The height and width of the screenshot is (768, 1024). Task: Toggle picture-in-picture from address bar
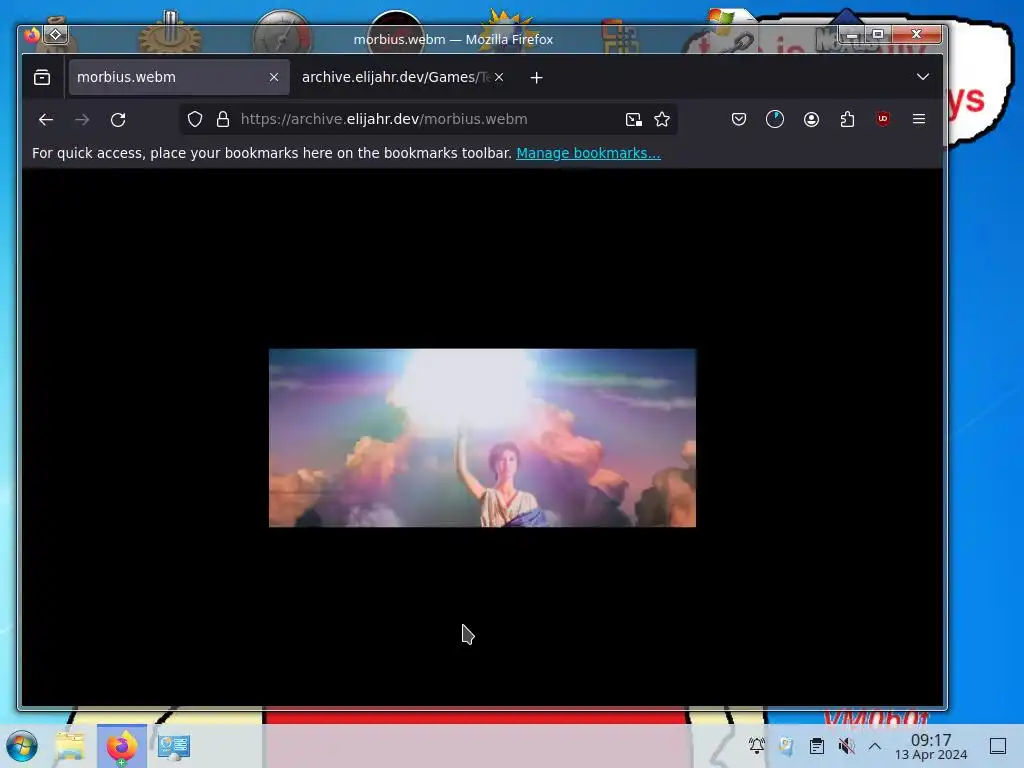pyautogui.click(x=633, y=119)
